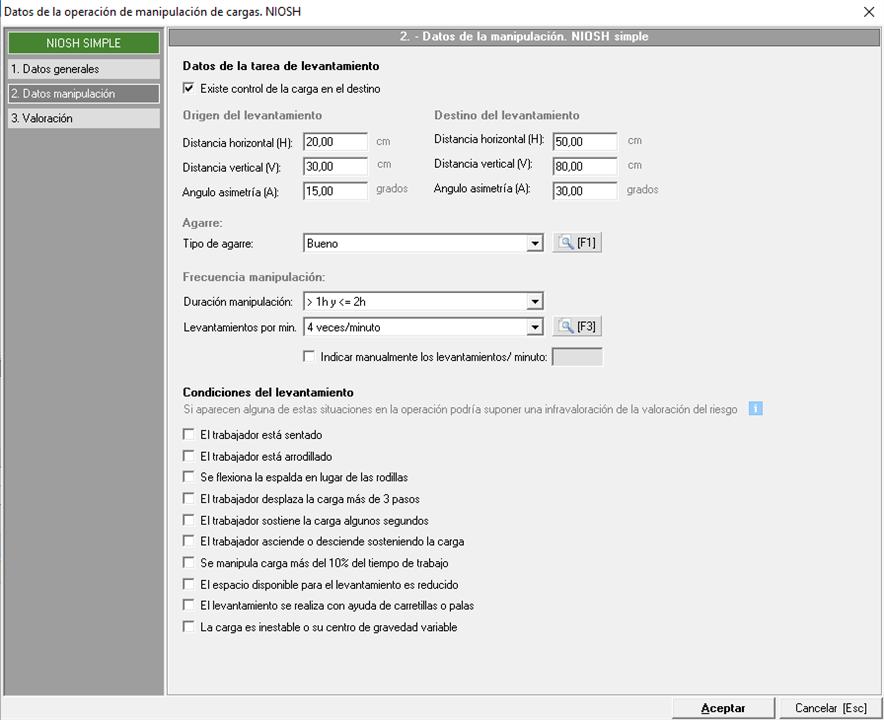Screen dimensions: 884x720
Task: Check 'Indicar manualmente los levantamientos/minuto'
Action: (309, 356)
